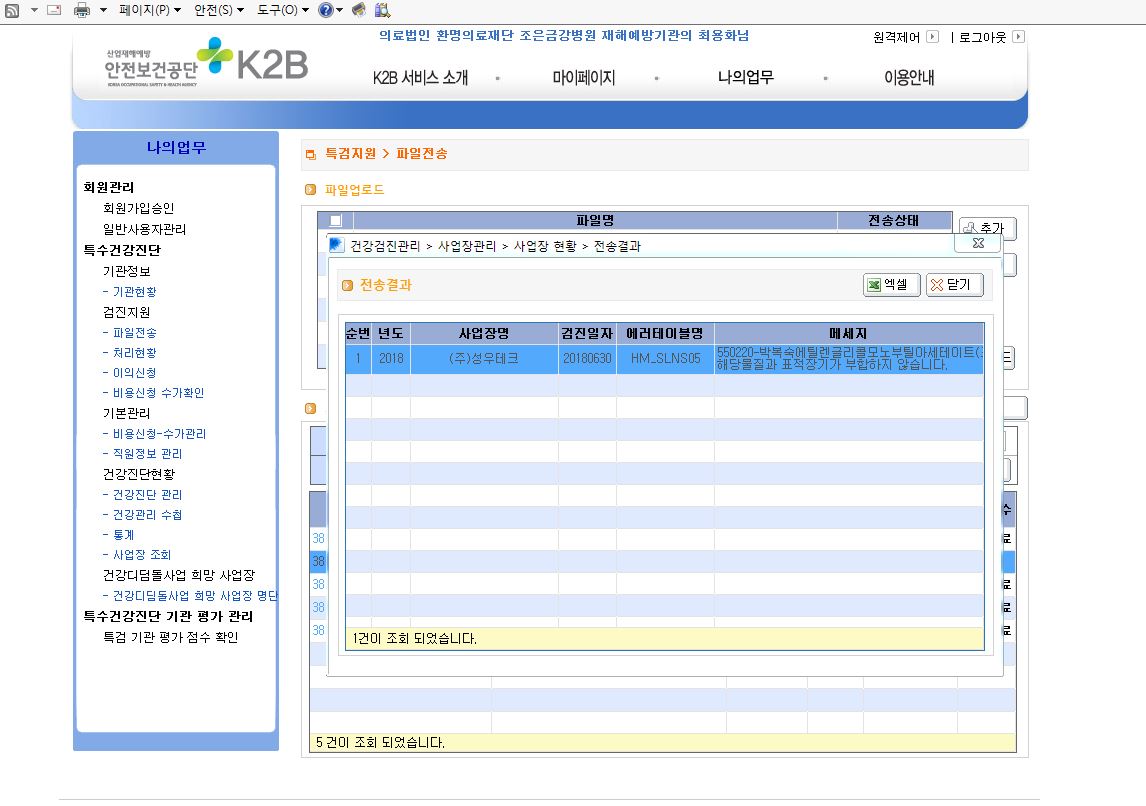Expand the printer options arrow
The height and width of the screenshot is (806, 1146).
coord(103,10)
